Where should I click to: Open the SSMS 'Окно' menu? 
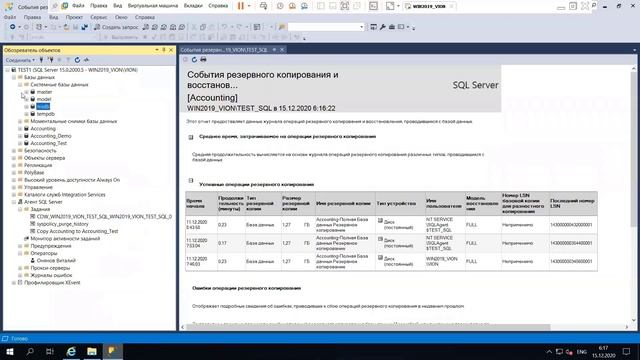121,18
